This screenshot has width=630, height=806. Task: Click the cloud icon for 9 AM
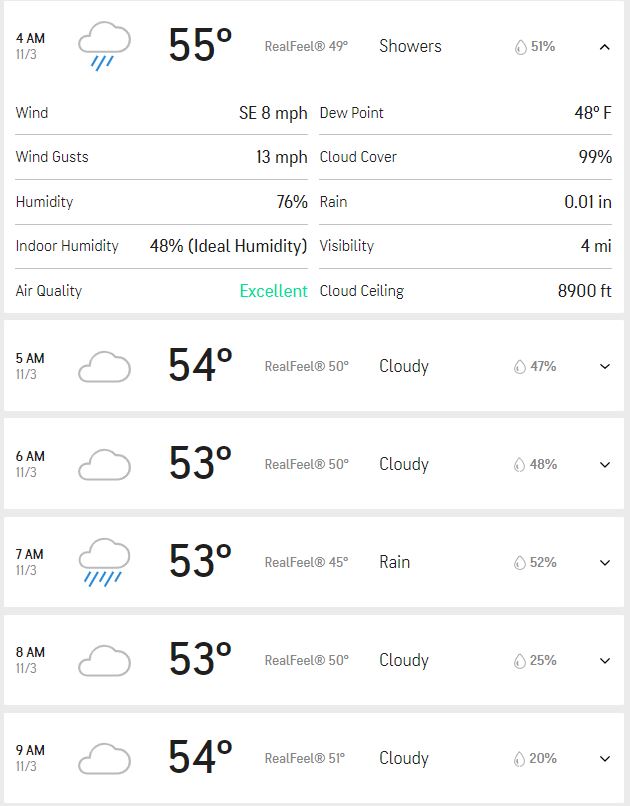pos(104,759)
